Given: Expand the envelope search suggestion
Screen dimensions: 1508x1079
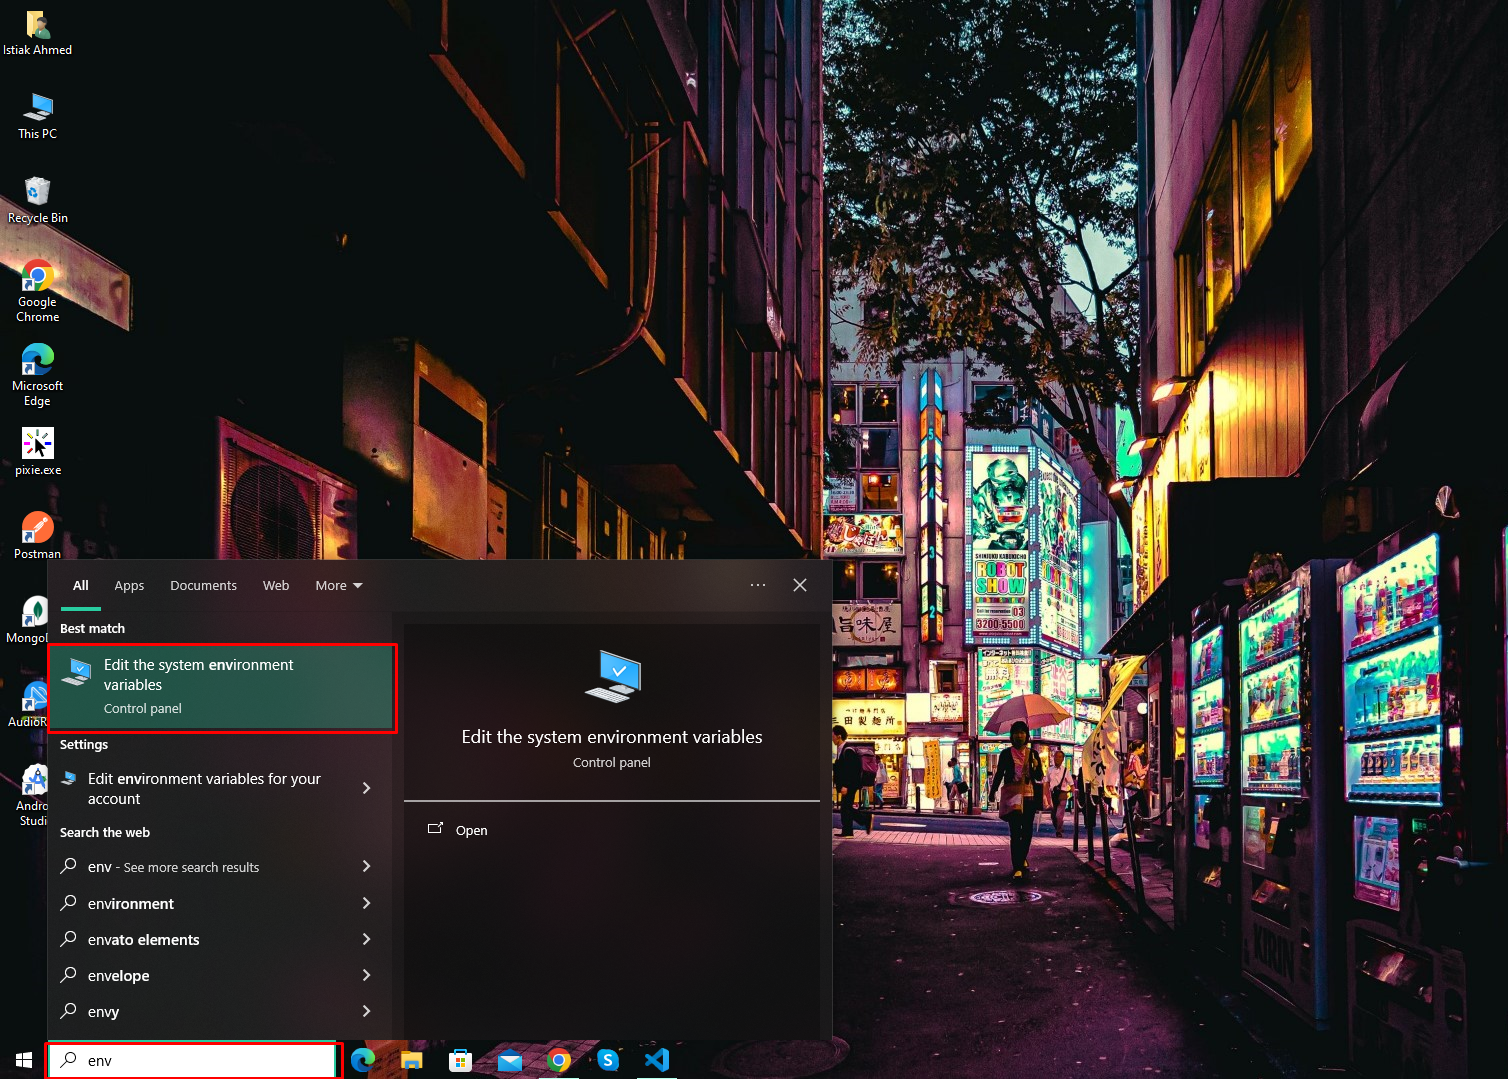Looking at the screenshot, I should [x=117, y=975].
